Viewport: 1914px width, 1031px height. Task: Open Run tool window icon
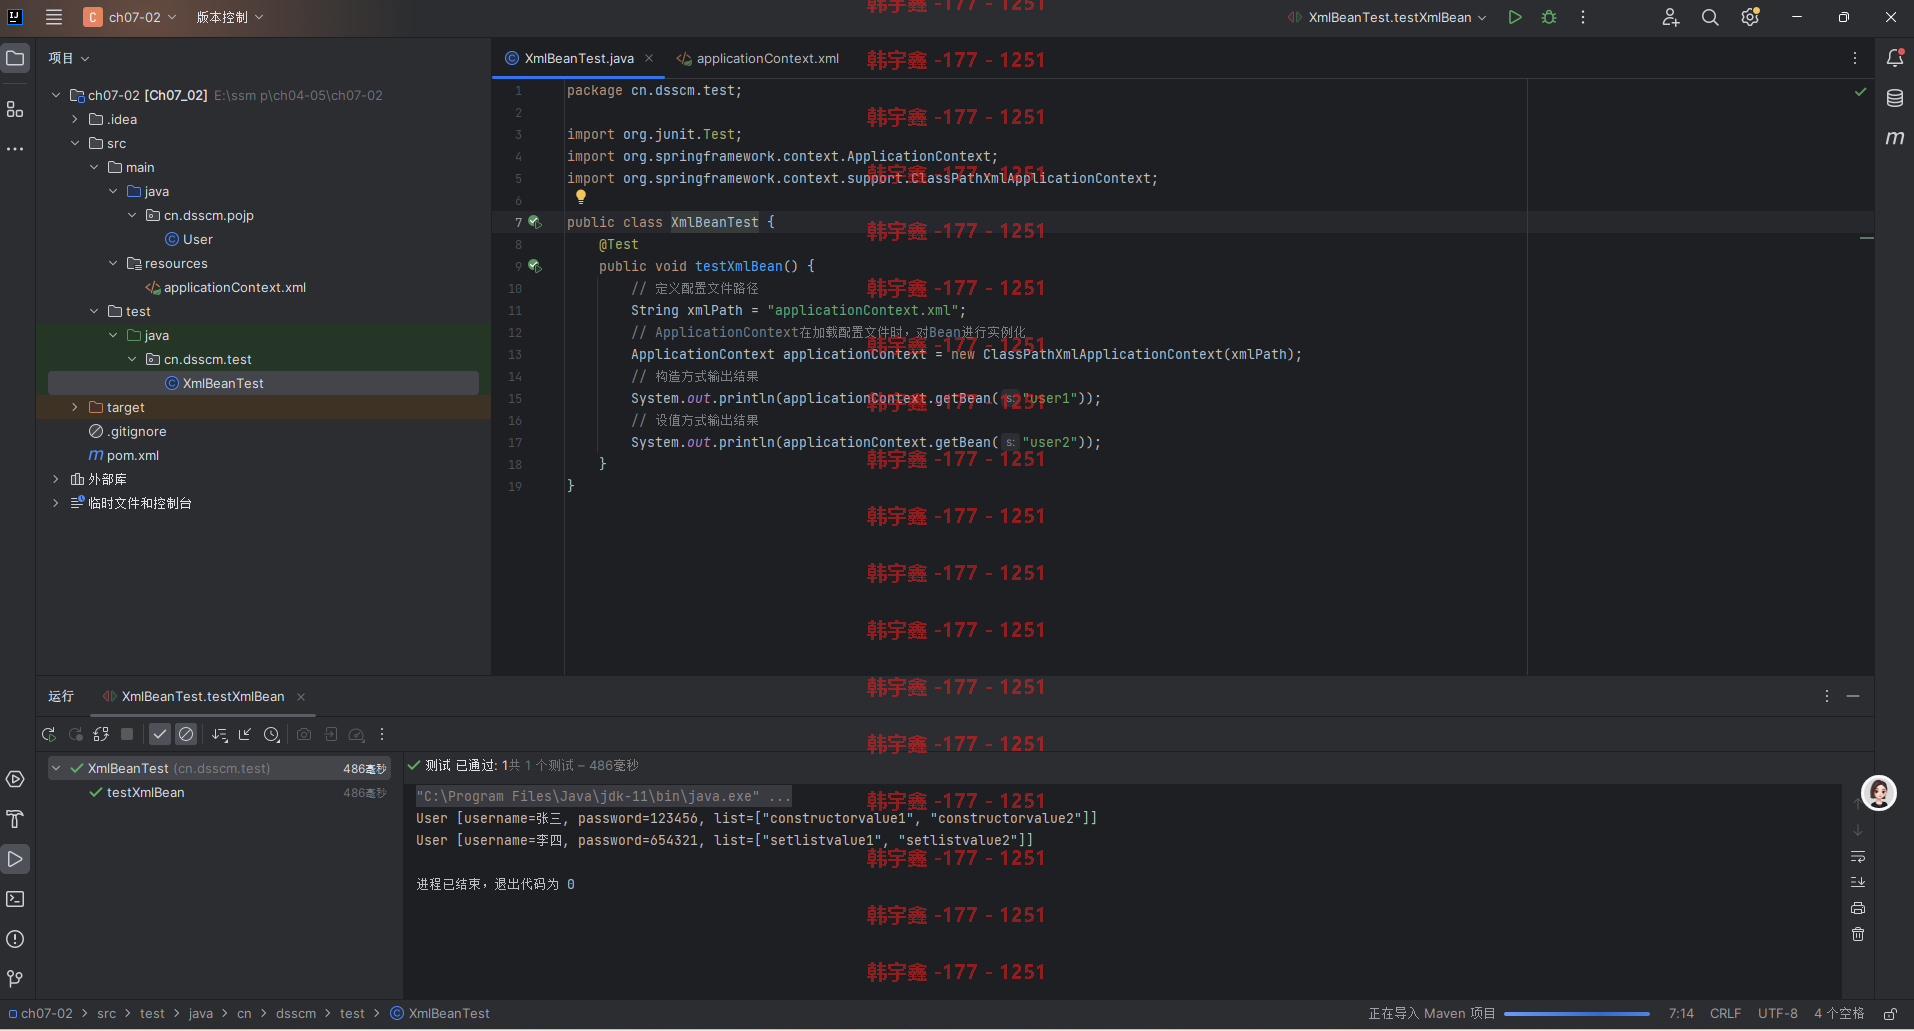15,859
